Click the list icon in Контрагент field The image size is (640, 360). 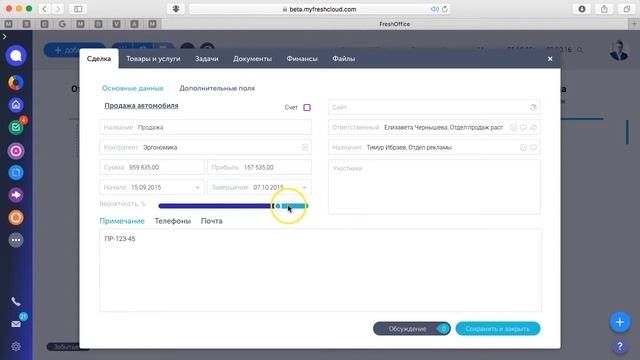tap(305, 147)
